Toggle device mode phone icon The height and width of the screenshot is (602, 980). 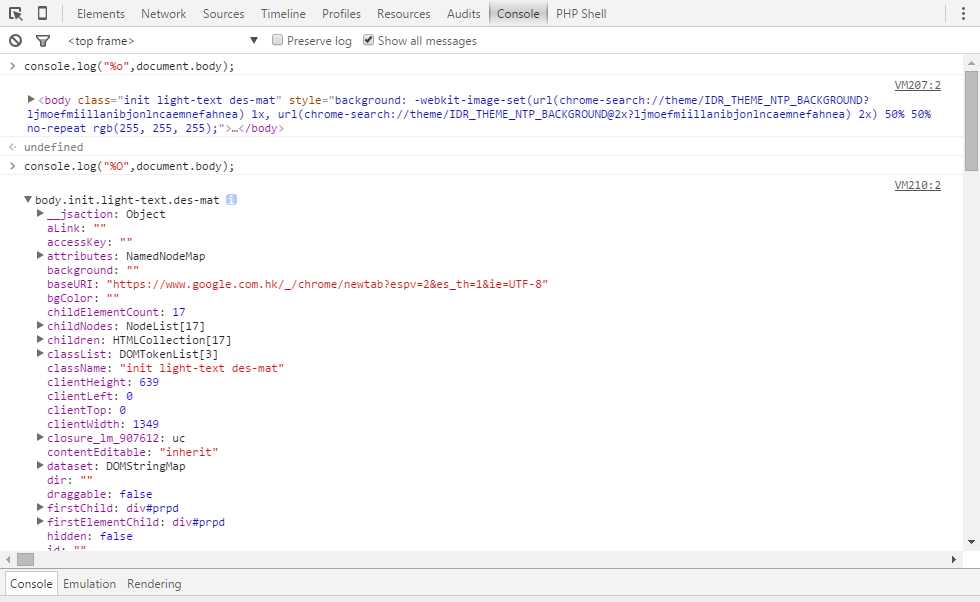point(42,13)
